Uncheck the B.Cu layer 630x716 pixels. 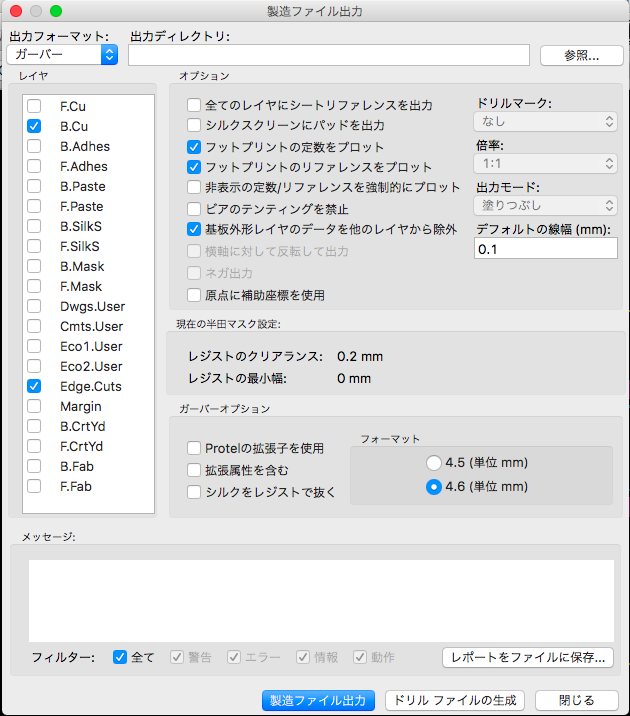34,126
